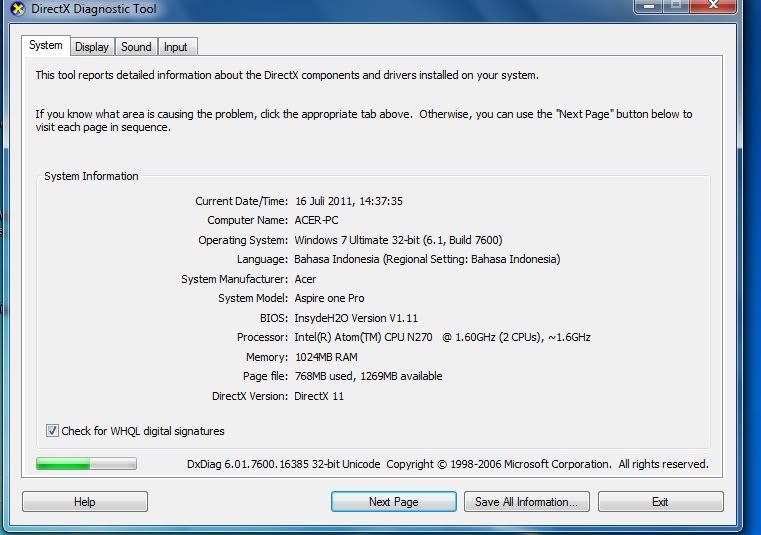
Task: Click the DirectX Diagnostic Tool title text
Action: [94, 9]
